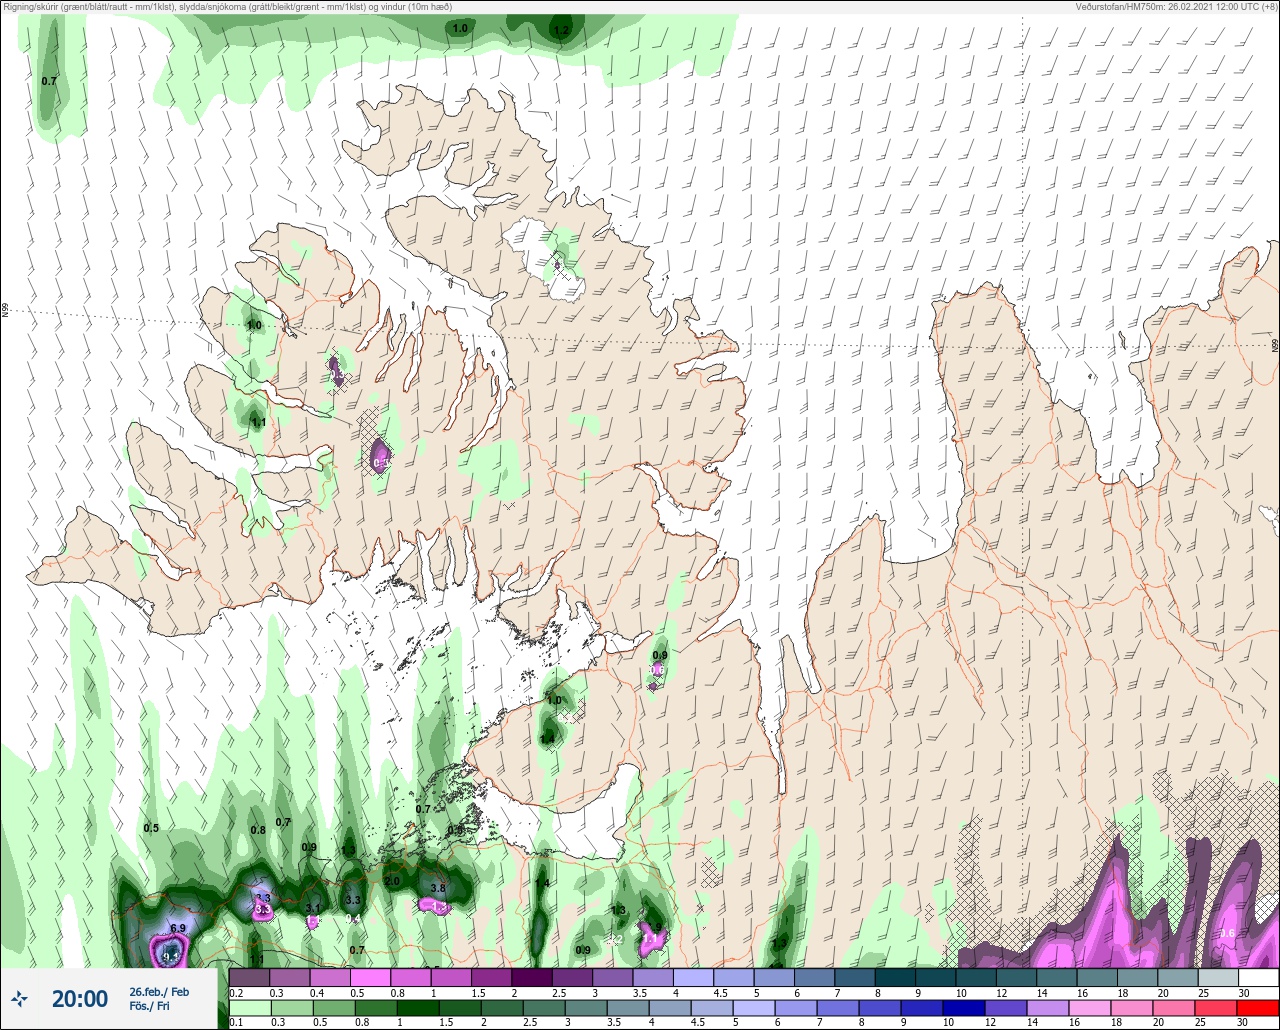Image resolution: width=1280 pixels, height=1030 pixels.
Task: Select the bright pink 0.5 swatch in upper legend
Action: (370, 977)
